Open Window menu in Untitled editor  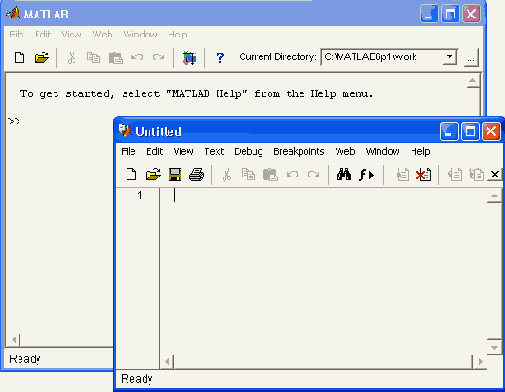point(383,152)
